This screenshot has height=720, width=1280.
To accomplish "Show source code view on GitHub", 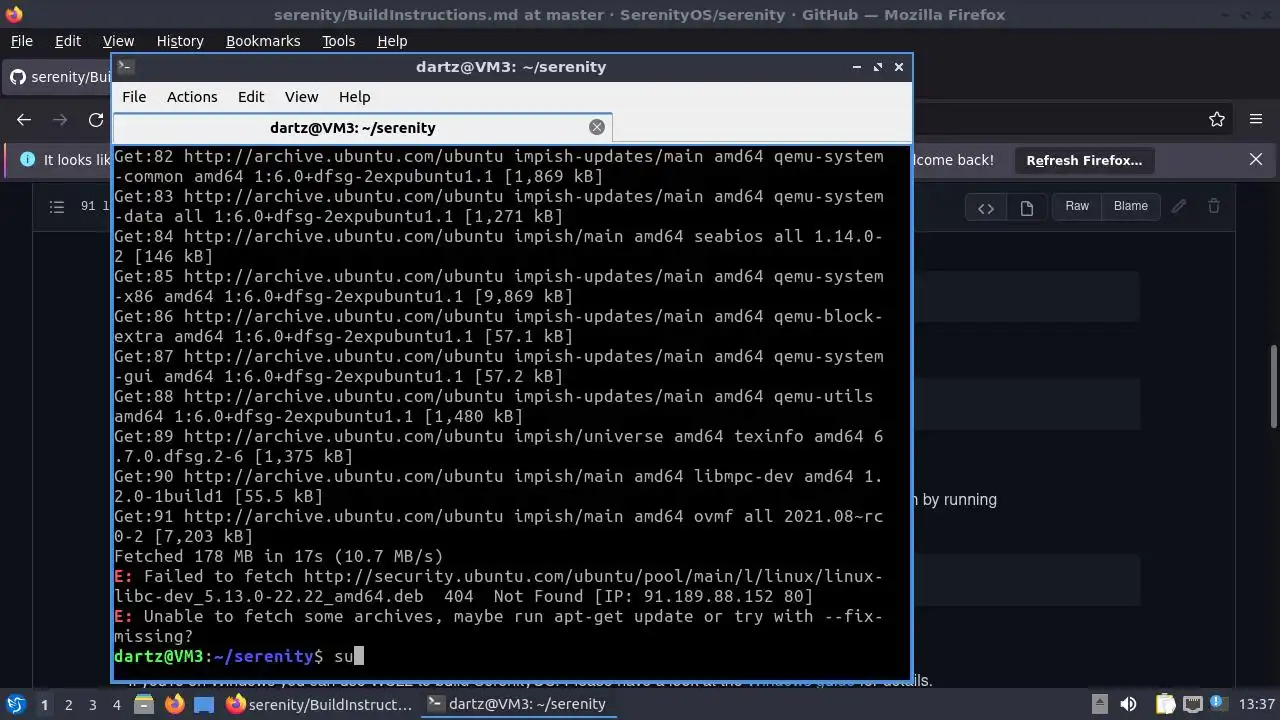I will [986, 207].
